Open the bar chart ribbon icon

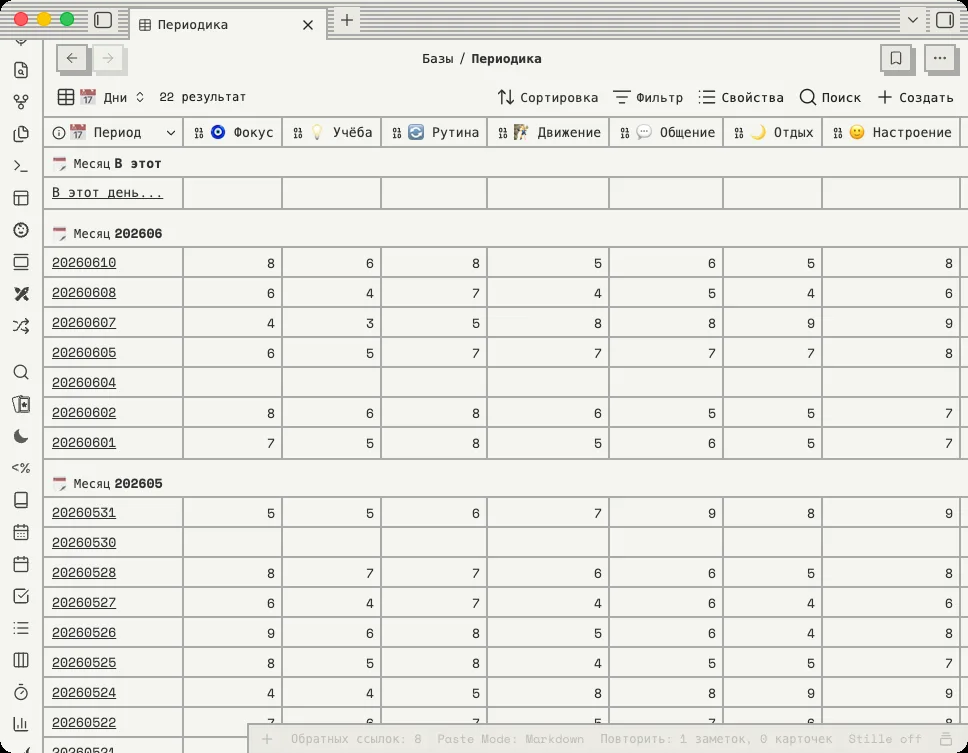(x=21, y=724)
